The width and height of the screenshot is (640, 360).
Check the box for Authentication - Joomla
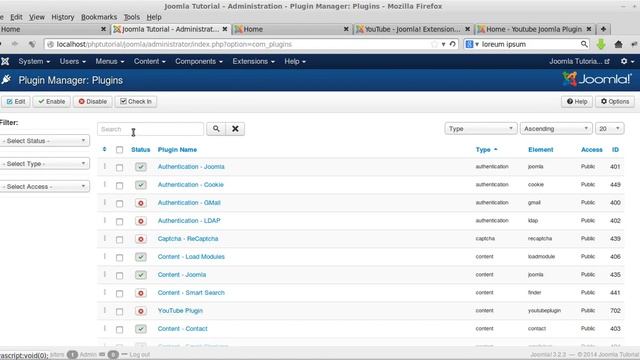point(119,167)
